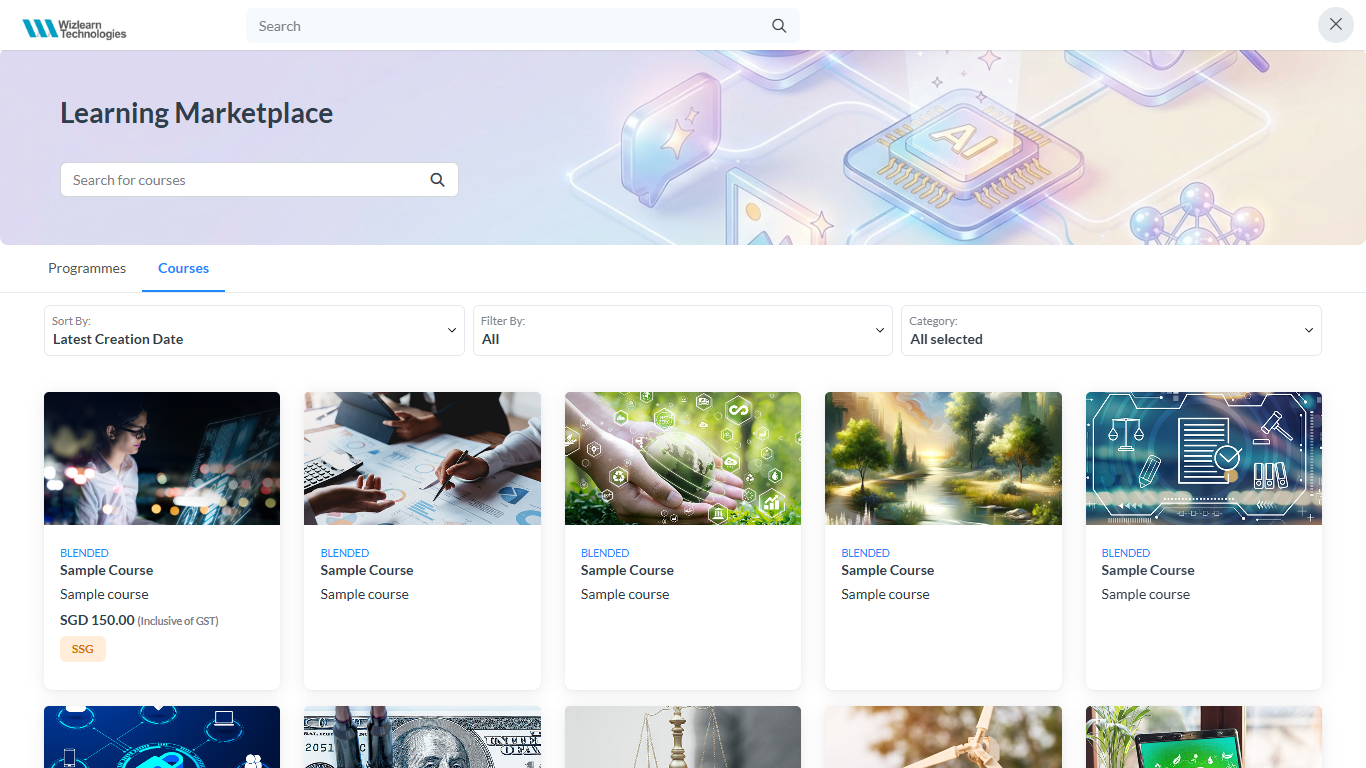The width and height of the screenshot is (1366, 768).
Task: Close the marketplace with the X button
Action: 1336,24
